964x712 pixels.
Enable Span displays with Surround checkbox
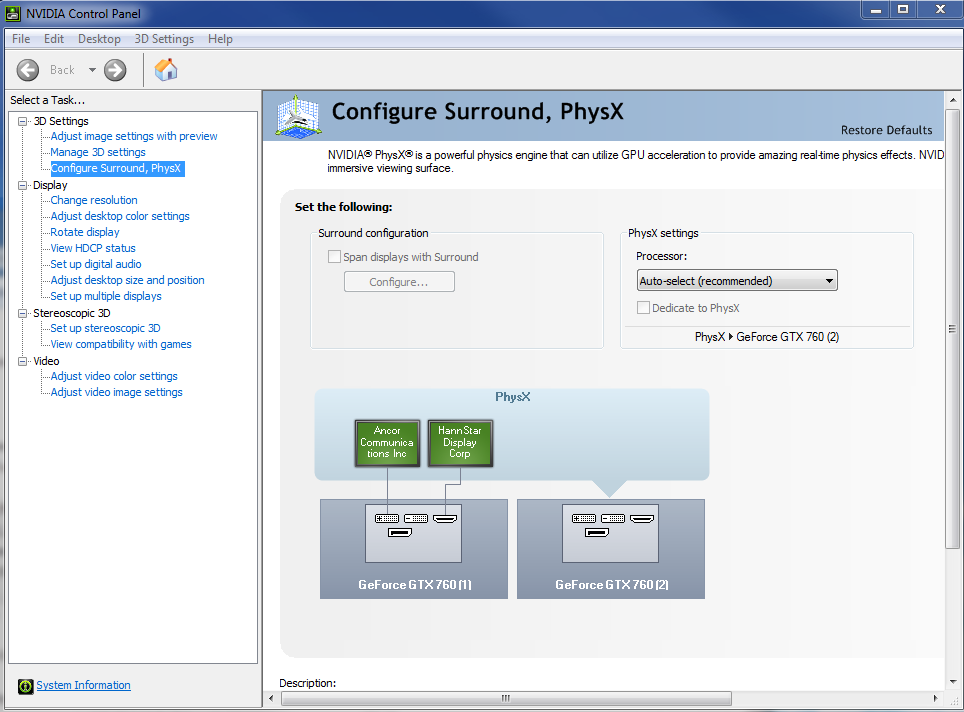(x=334, y=256)
